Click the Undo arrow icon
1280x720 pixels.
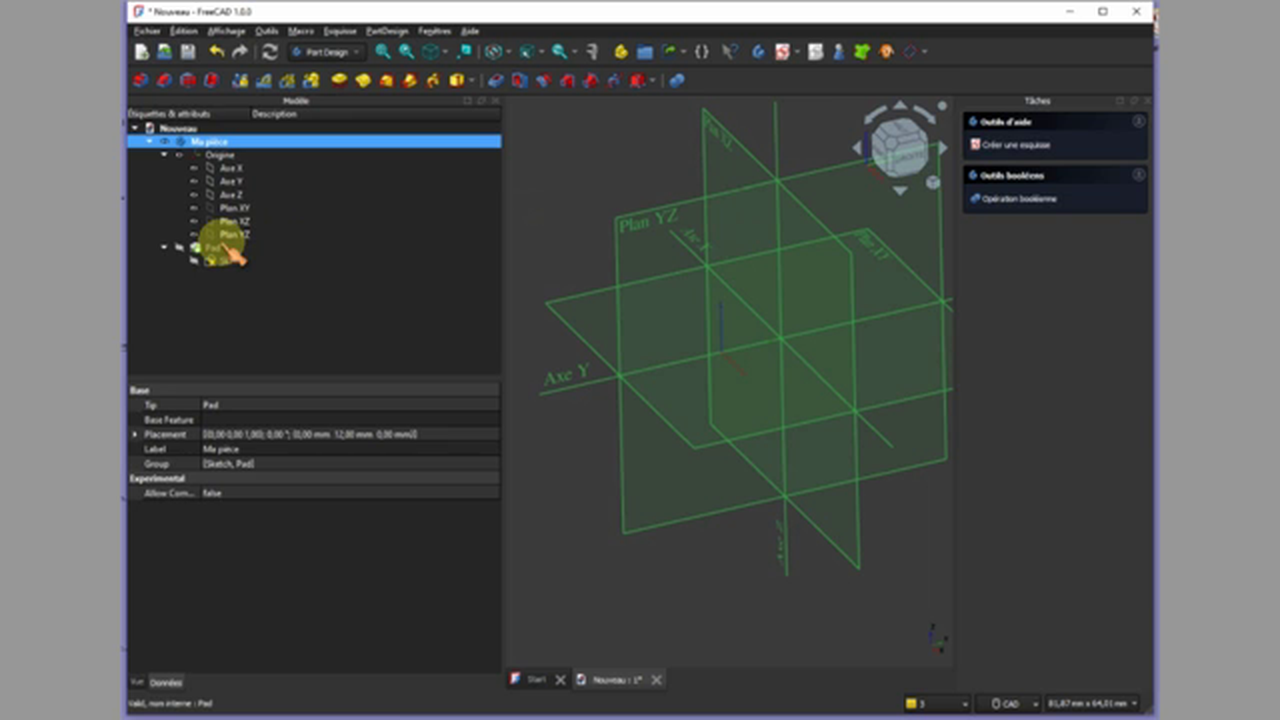click(216, 52)
